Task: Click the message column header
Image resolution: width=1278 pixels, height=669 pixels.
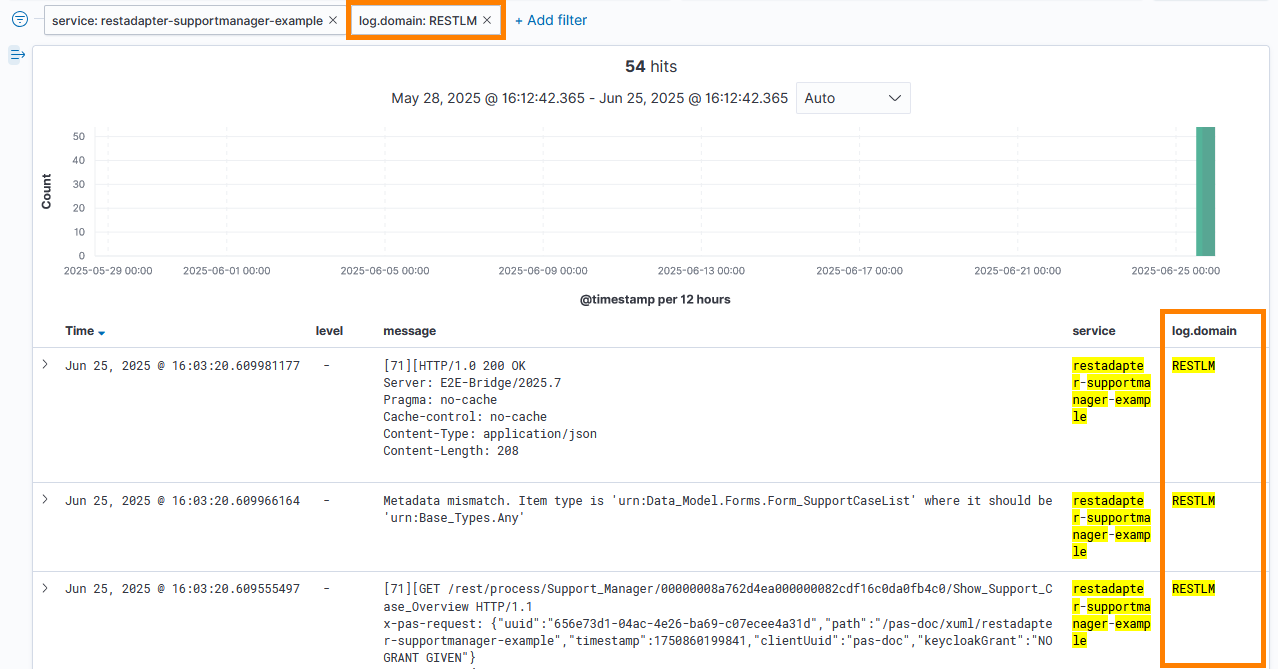Action: 409,331
